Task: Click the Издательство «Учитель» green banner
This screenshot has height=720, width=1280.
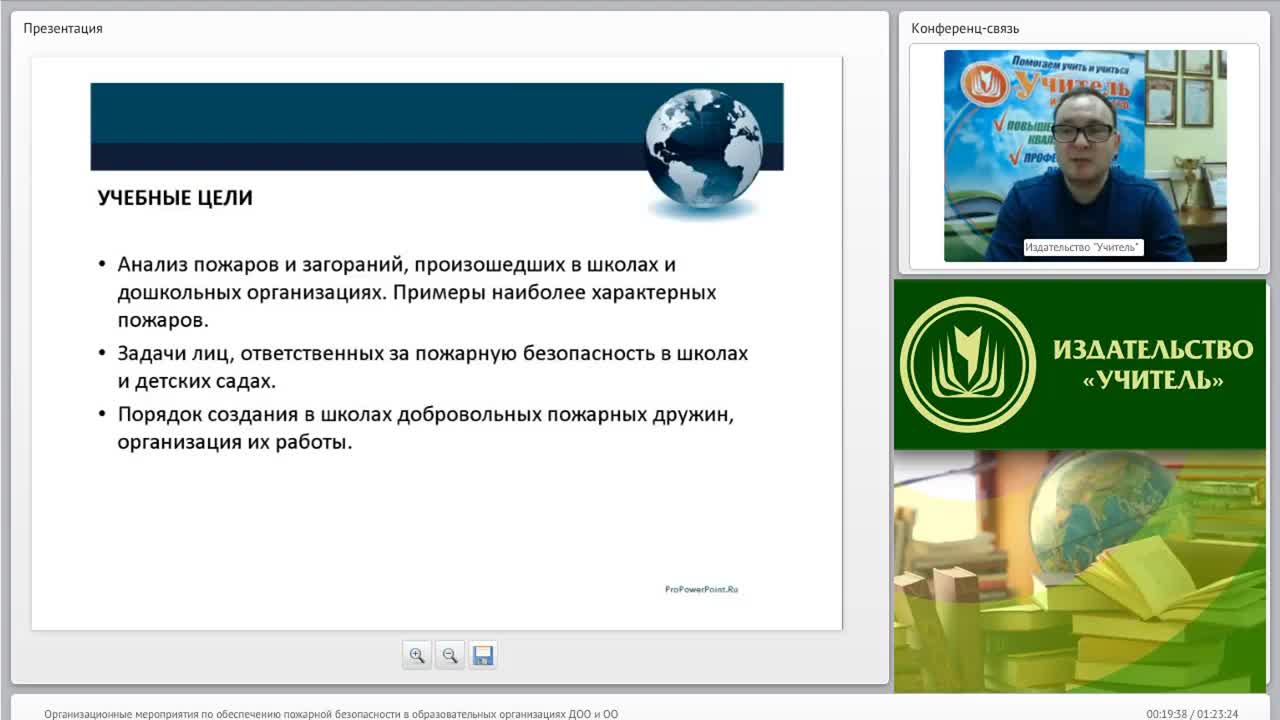Action: point(1080,365)
